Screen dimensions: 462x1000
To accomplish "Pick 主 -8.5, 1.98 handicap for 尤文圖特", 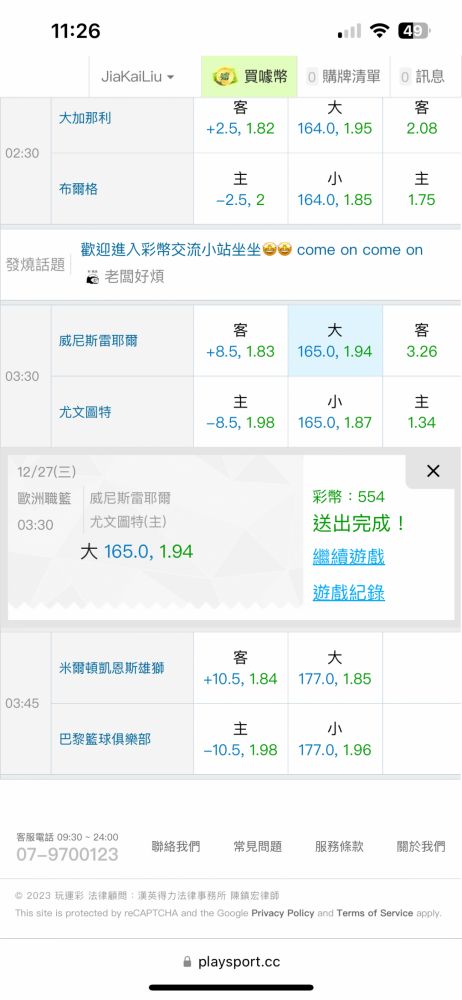I will coord(241,412).
